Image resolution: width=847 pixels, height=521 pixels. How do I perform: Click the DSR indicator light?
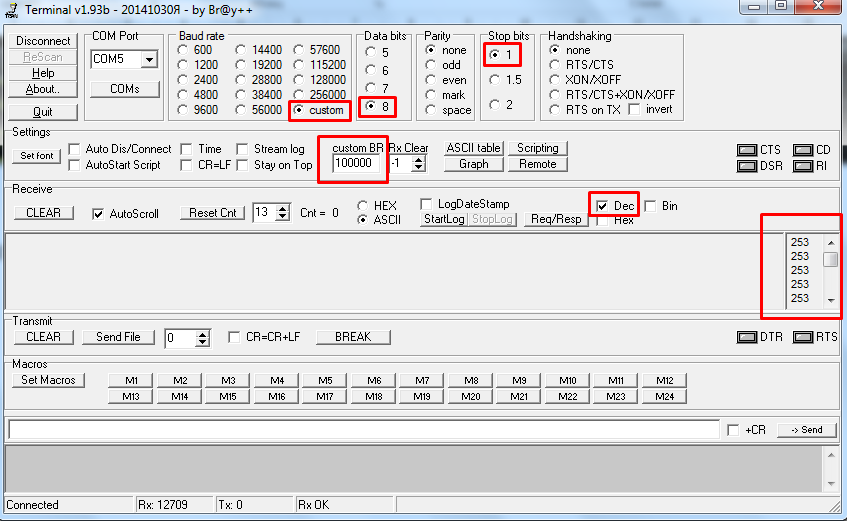[747, 166]
